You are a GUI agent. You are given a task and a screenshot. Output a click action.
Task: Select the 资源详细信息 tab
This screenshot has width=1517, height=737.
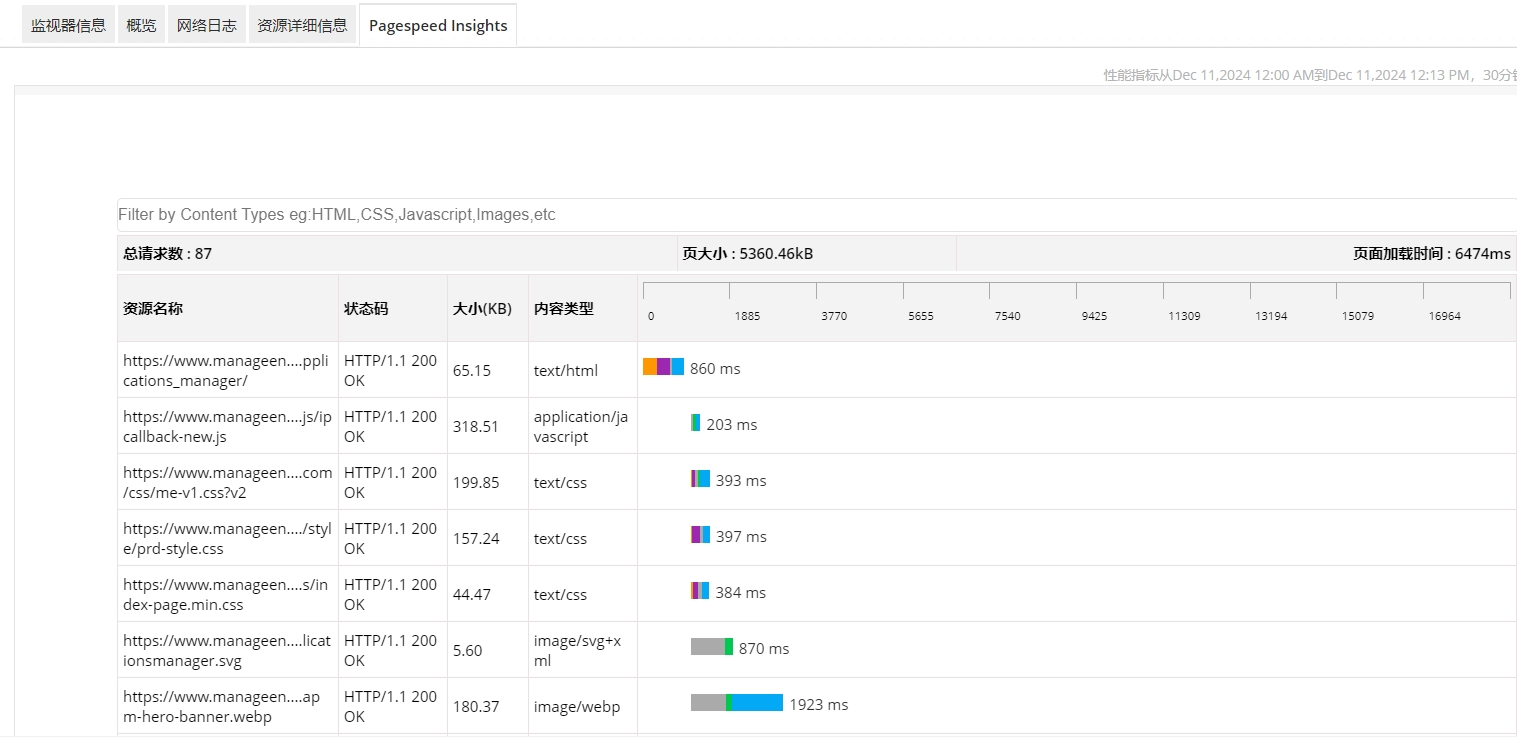click(x=302, y=26)
